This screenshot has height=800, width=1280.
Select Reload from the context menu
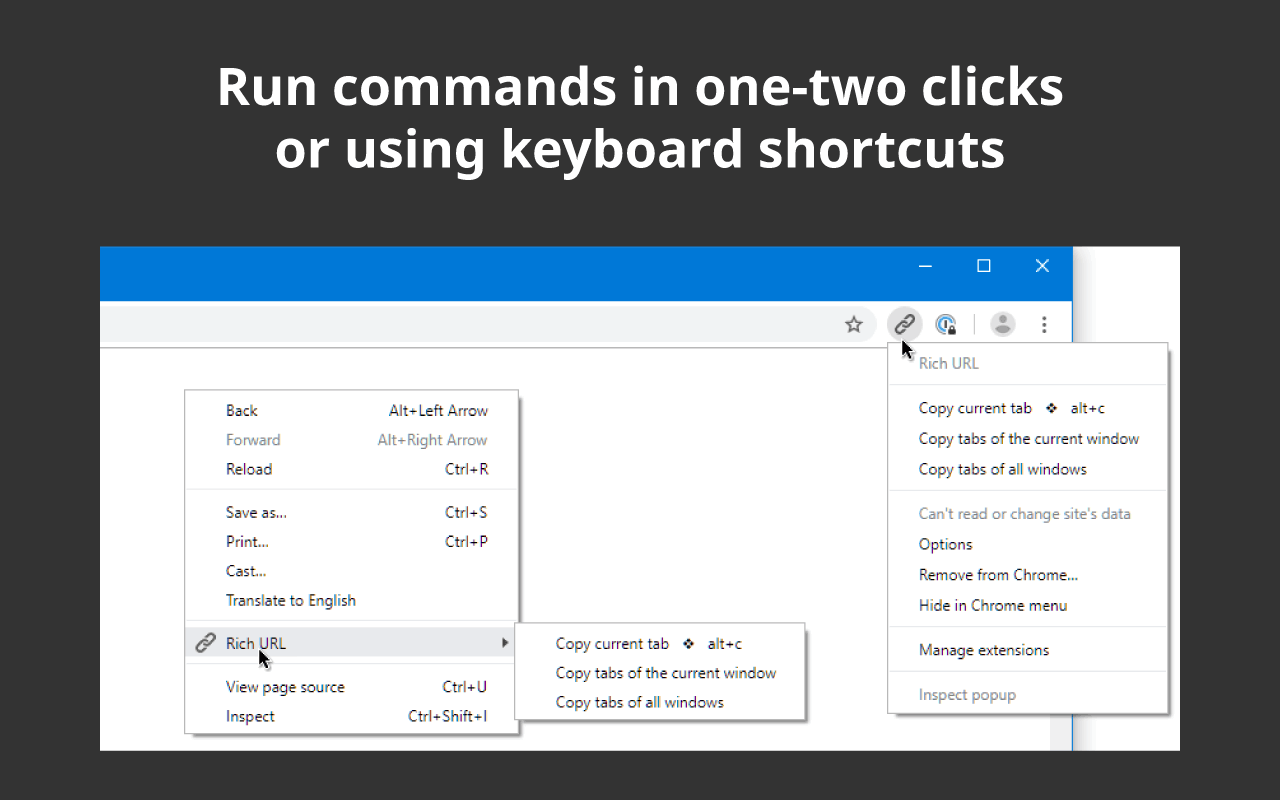click(351, 469)
